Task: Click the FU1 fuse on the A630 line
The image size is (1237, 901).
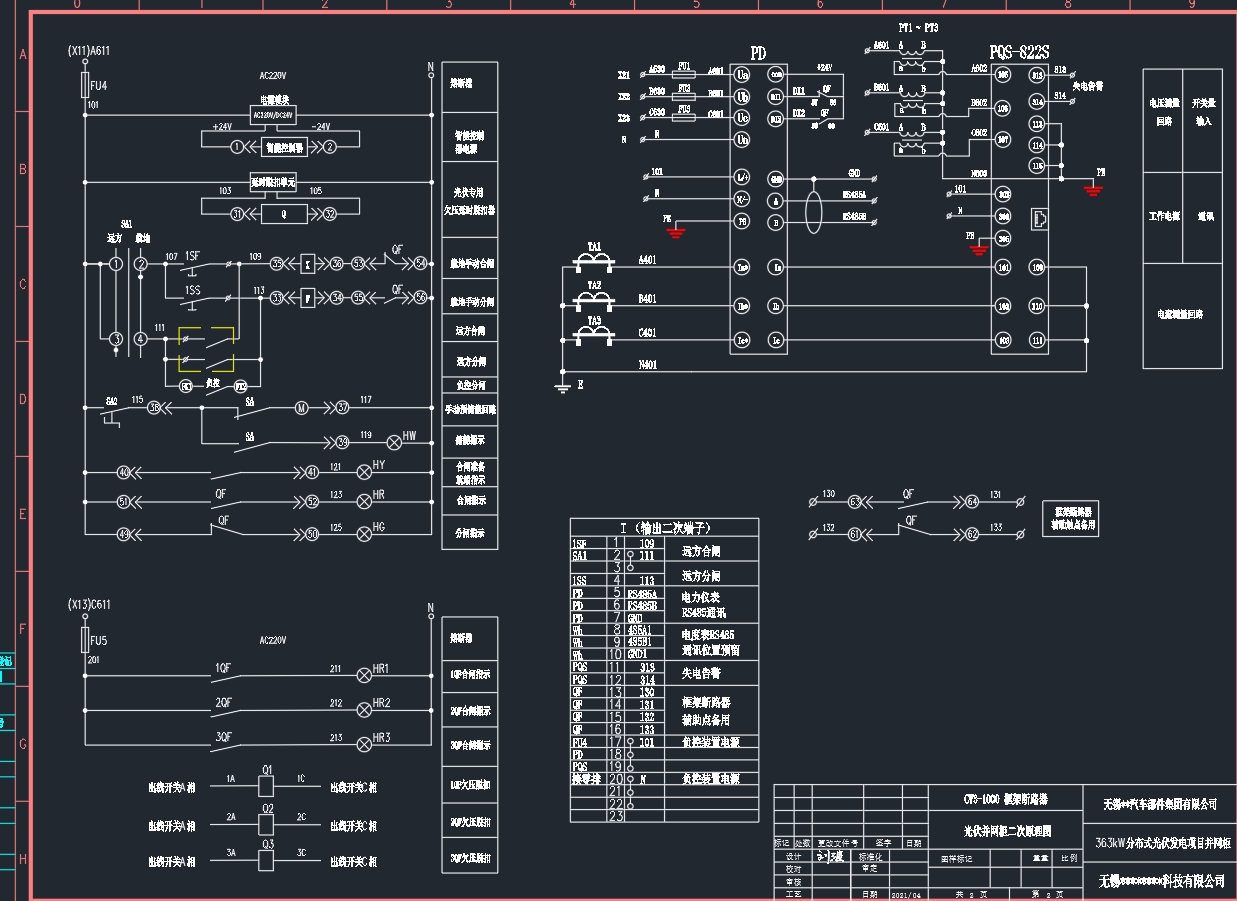Action: [685, 73]
